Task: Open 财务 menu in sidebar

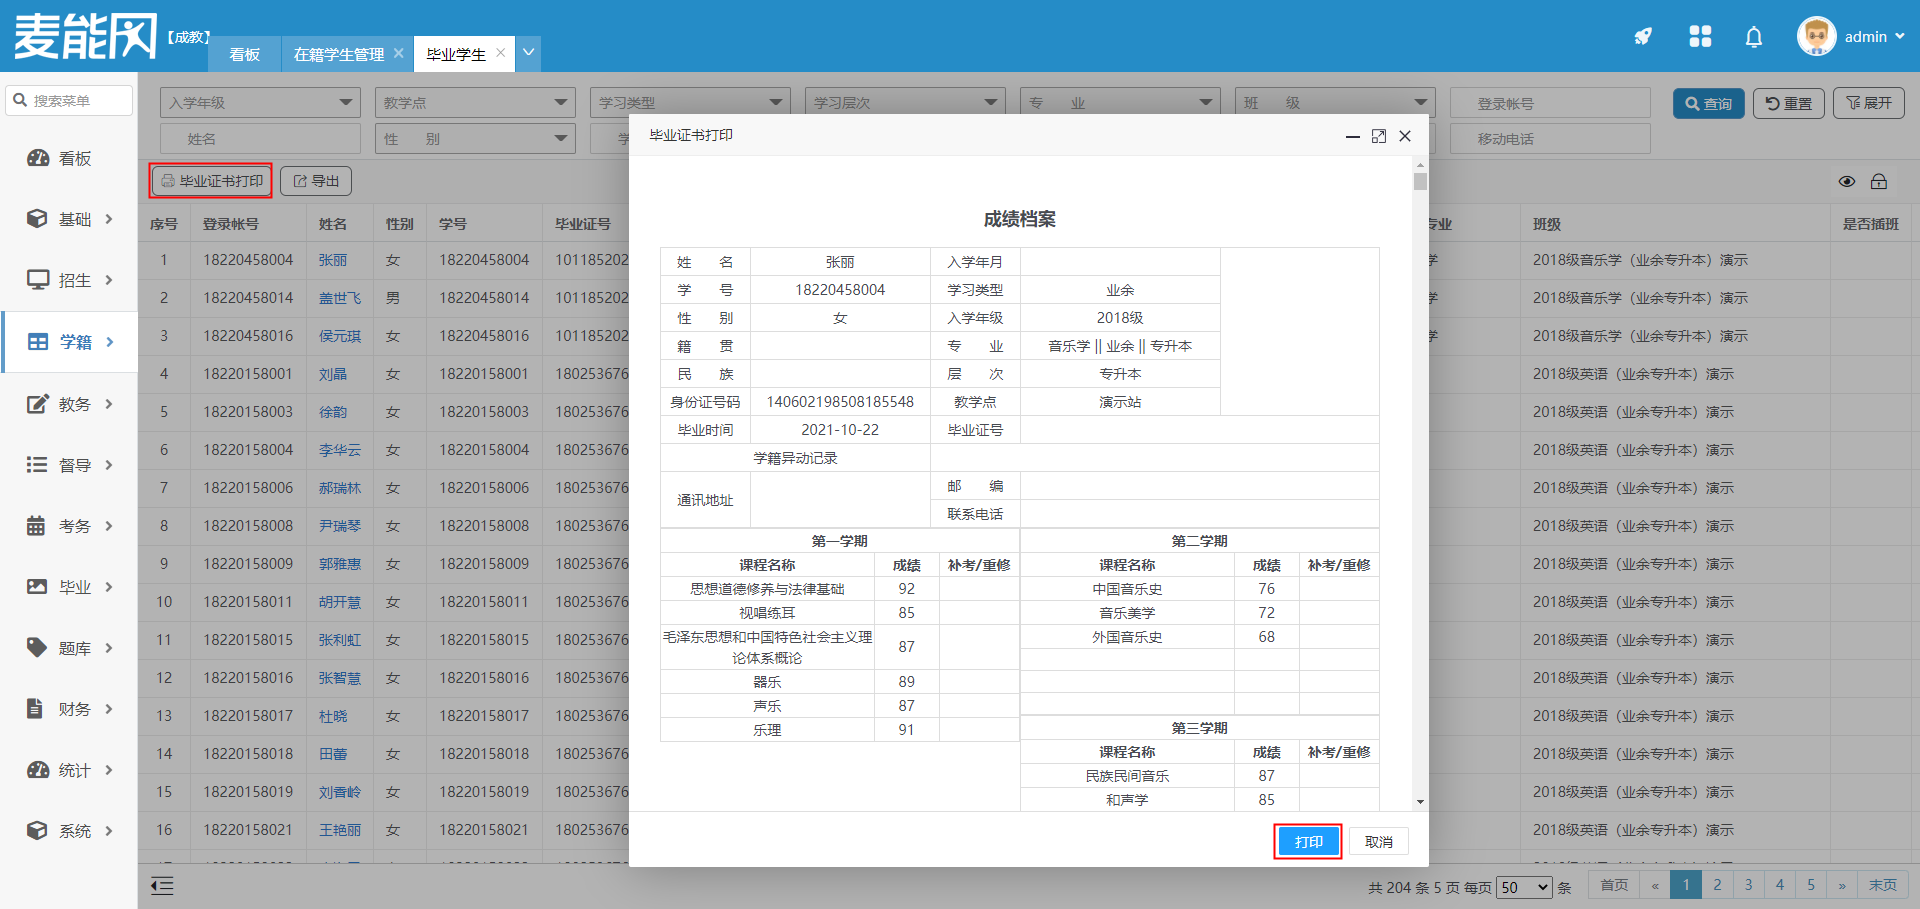Action: coord(69,709)
